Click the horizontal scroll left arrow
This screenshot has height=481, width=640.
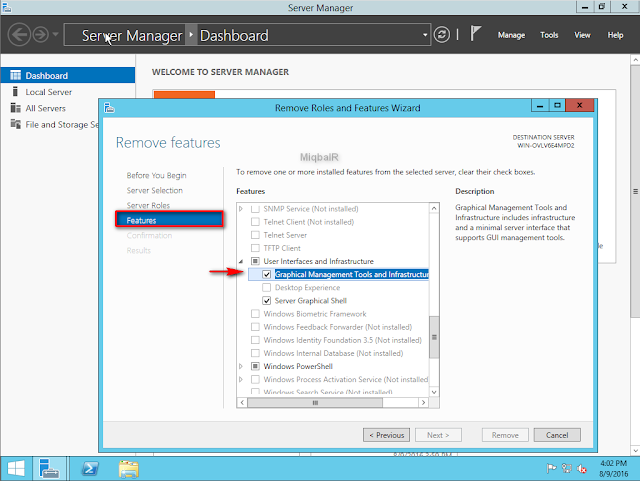pos(242,403)
